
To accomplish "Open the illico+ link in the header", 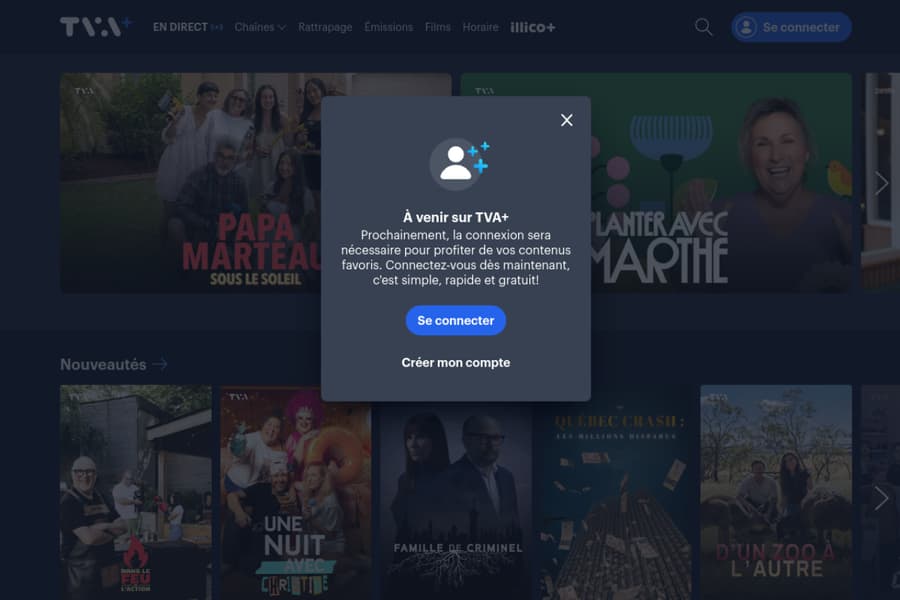I will click(533, 27).
